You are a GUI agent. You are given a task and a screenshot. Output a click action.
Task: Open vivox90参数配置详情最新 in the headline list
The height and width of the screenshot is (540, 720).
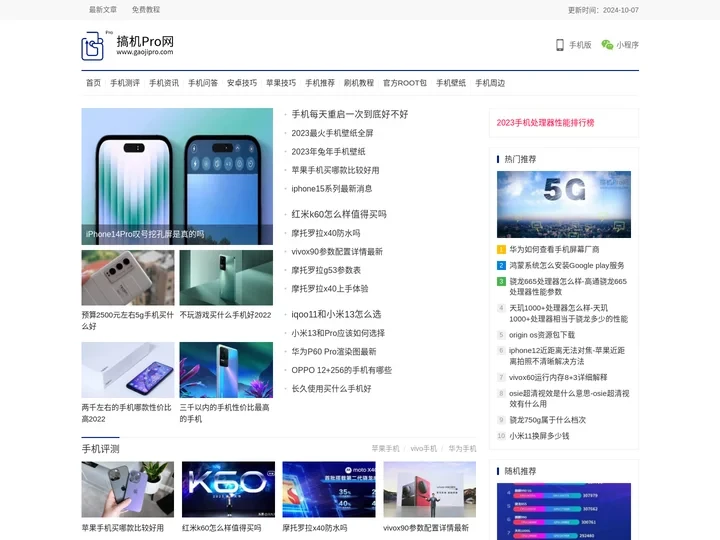[x=337, y=252]
